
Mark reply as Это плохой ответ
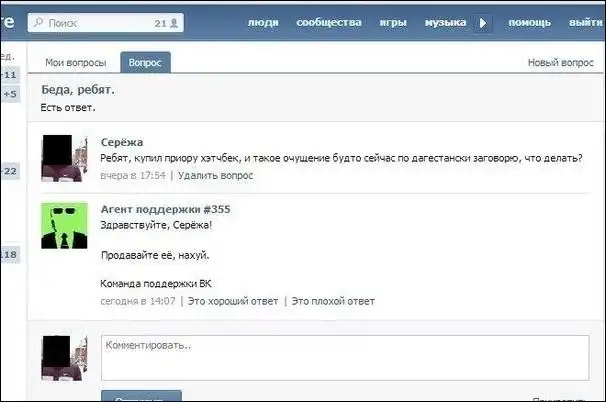point(333,300)
